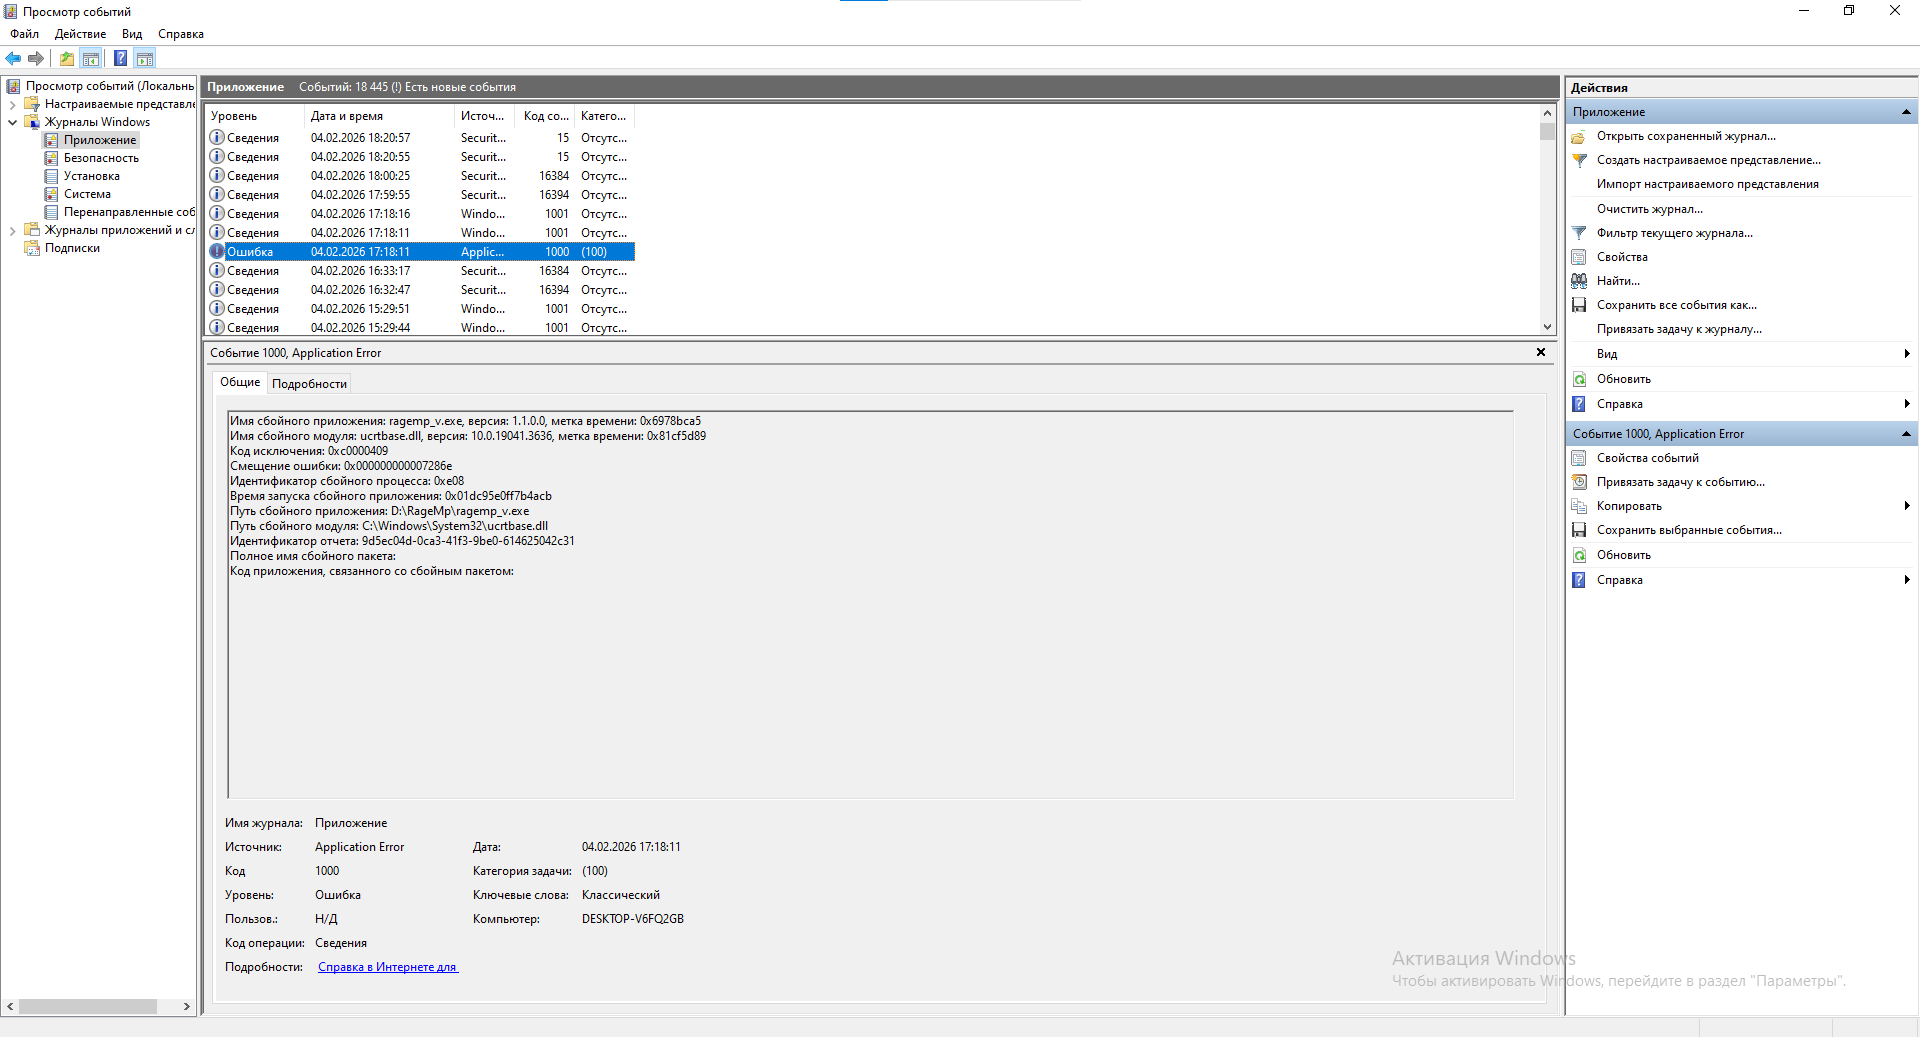Click the blue Help question mark toolbar icon
The image size is (1920, 1037).
tap(120, 58)
